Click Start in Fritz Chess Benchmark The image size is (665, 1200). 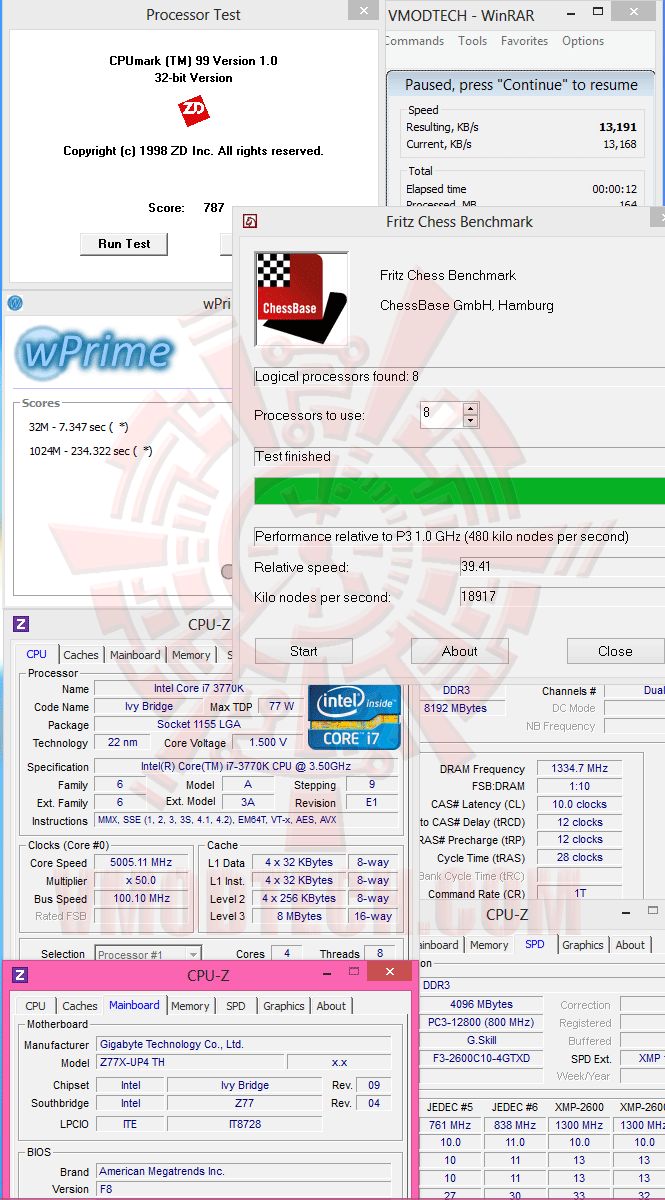304,651
